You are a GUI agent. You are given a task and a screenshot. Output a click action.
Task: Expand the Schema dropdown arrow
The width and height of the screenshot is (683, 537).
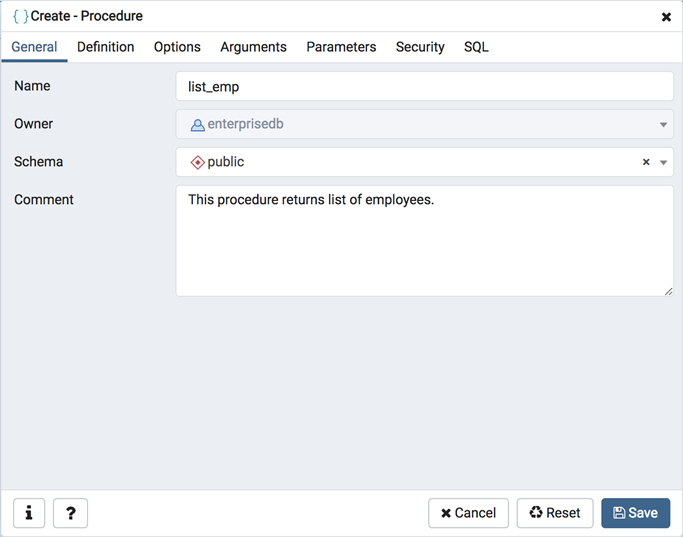coord(663,162)
